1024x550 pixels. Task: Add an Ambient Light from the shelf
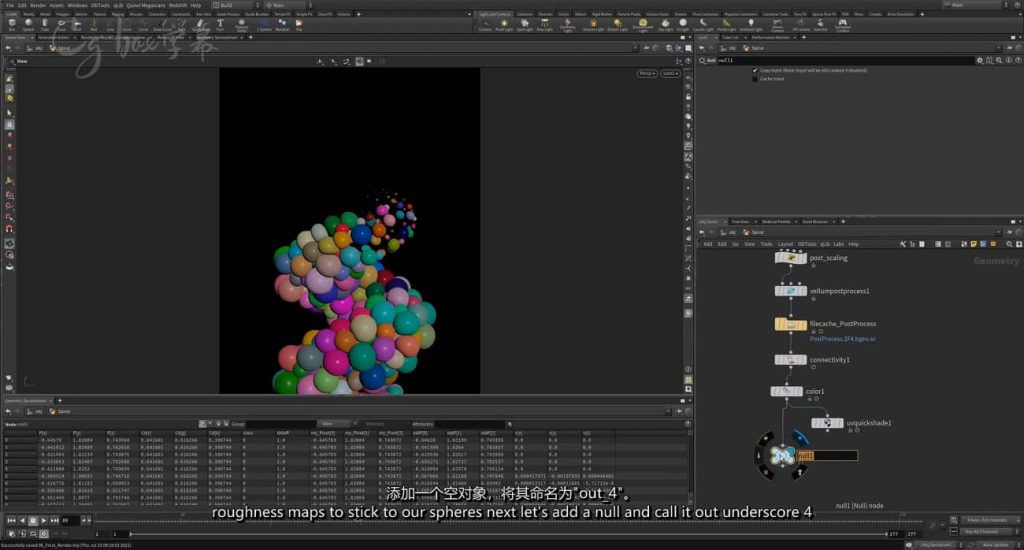pos(750,25)
